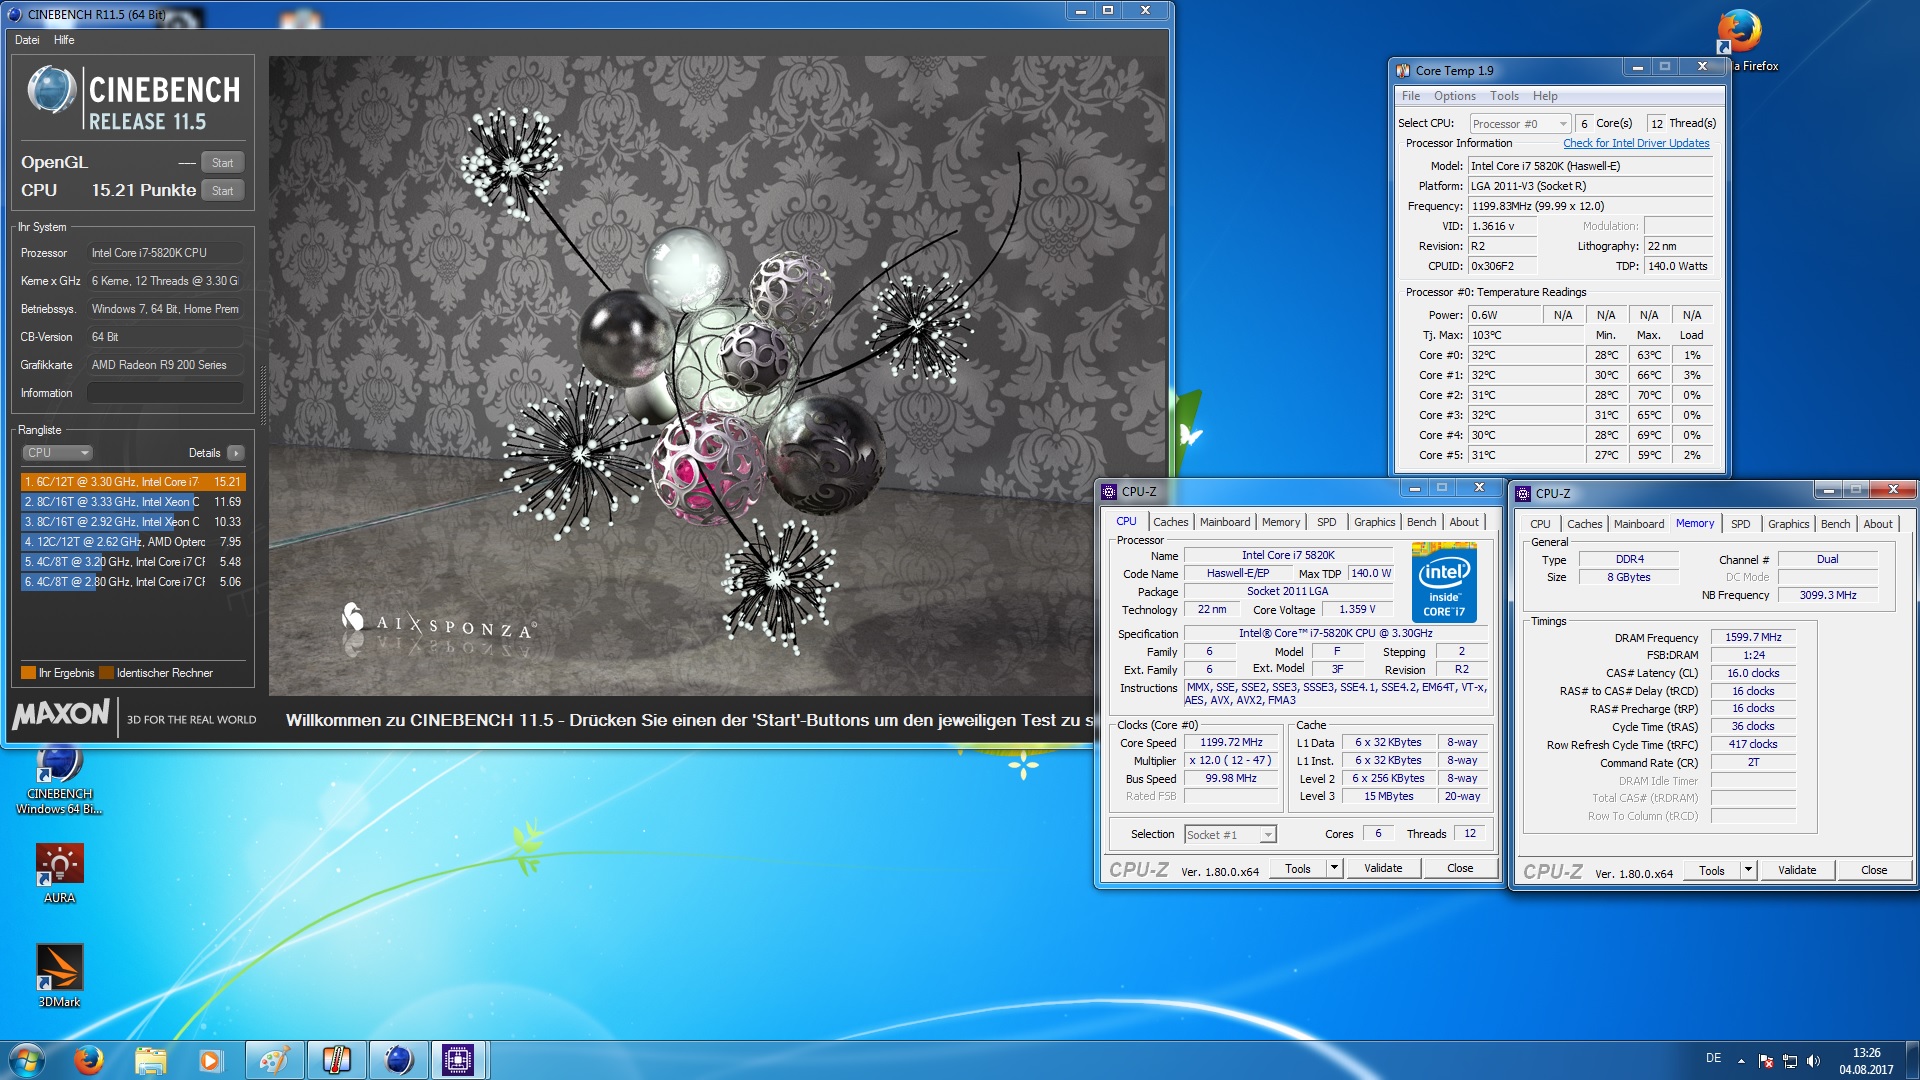Switch to Caches tab in left CPU-Z
This screenshot has height=1080, width=1920.
click(1170, 522)
